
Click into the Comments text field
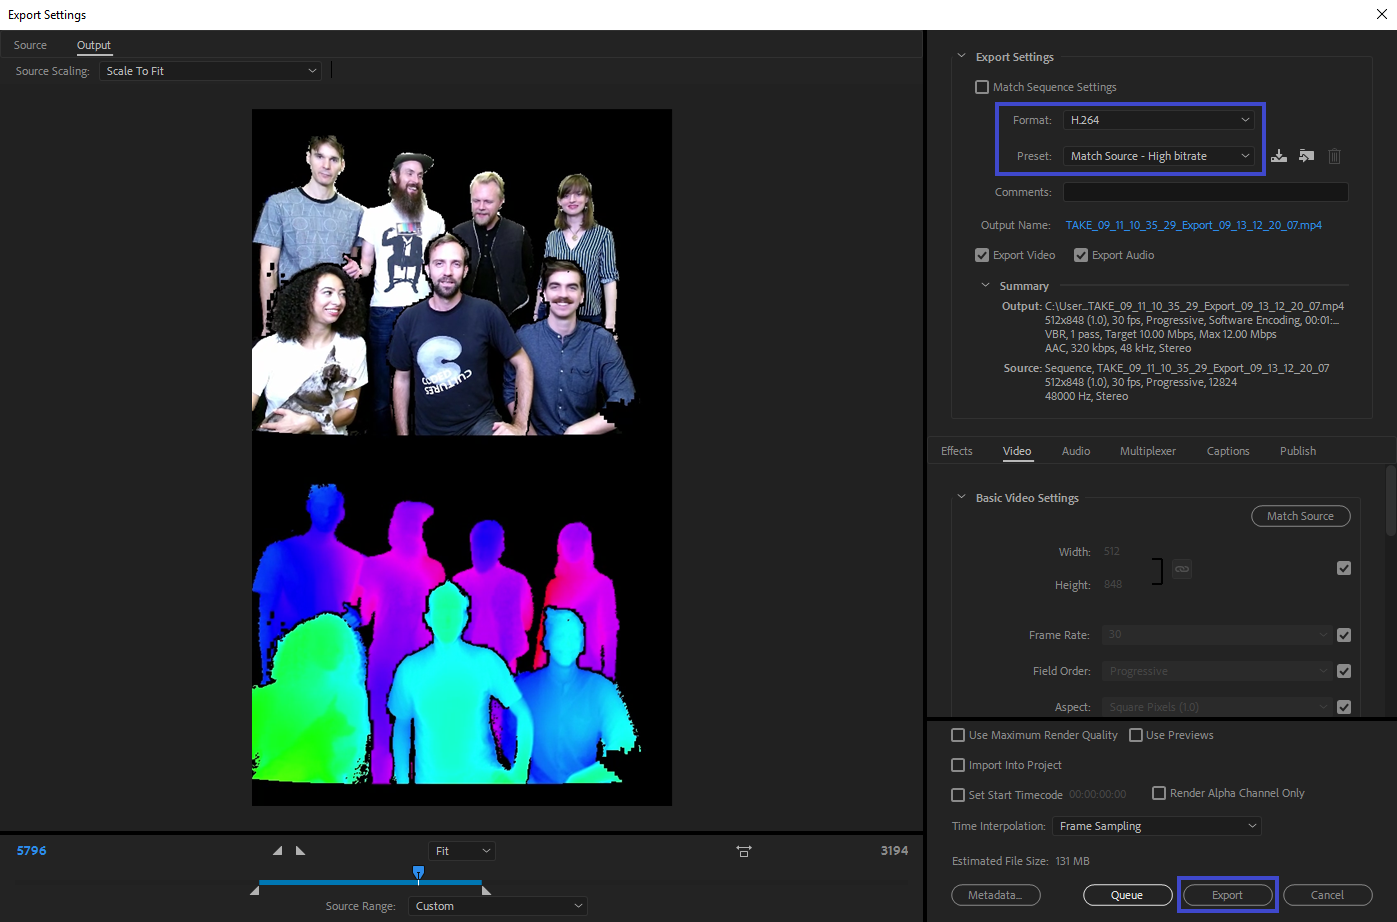coord(1205,192)
